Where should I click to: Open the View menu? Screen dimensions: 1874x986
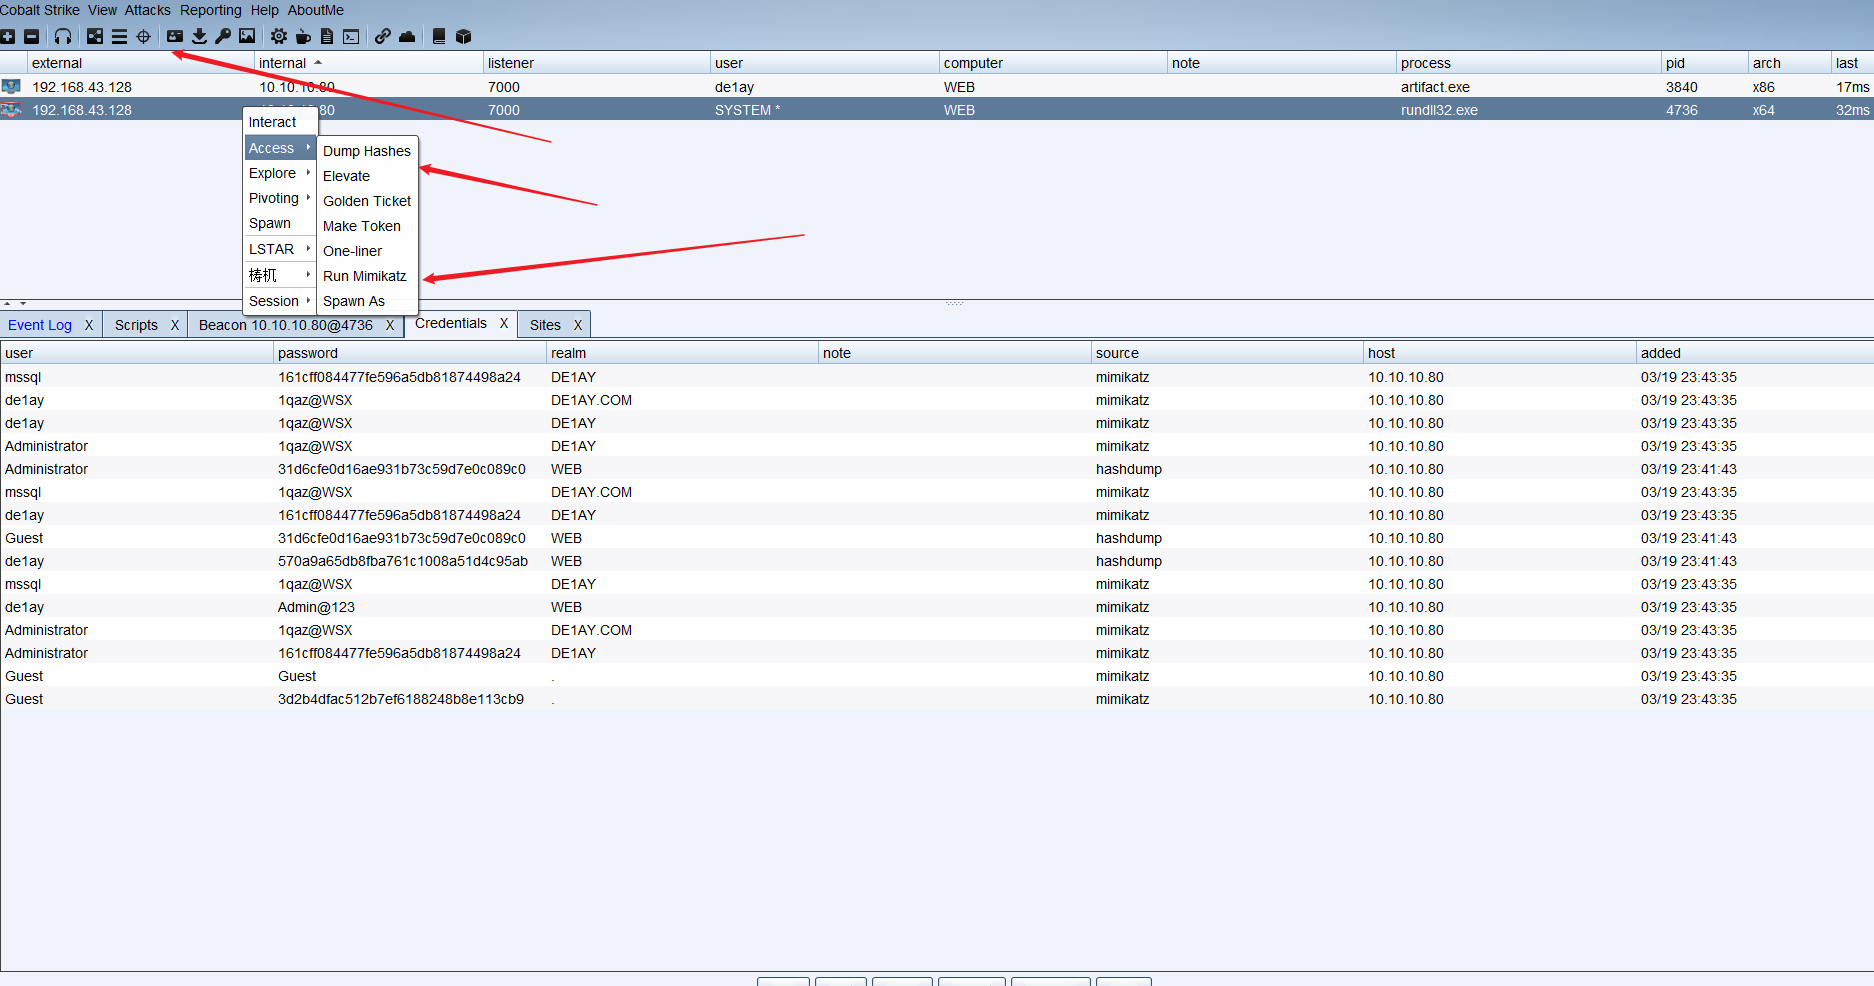[102, 10]
